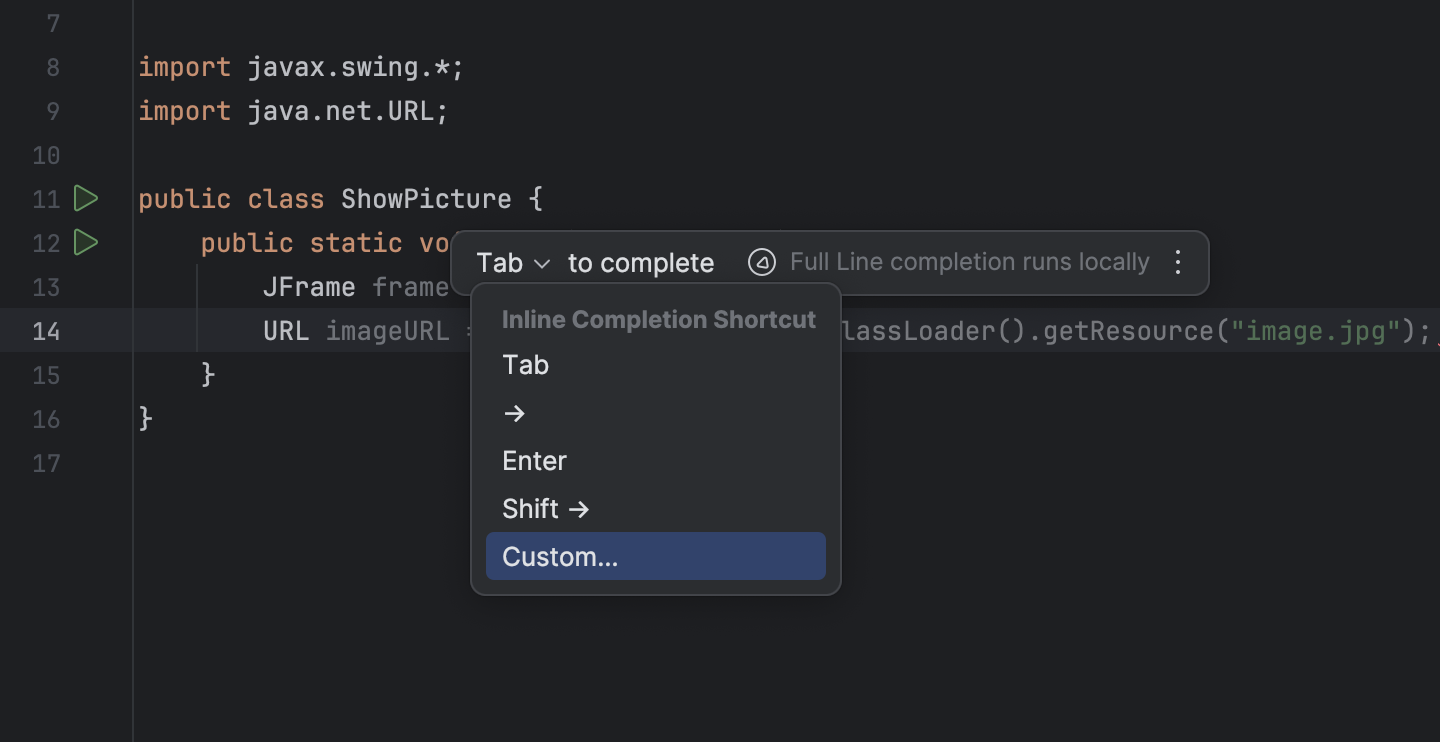Choose Shift right-arrow as completion shortcut

(546, 508)
